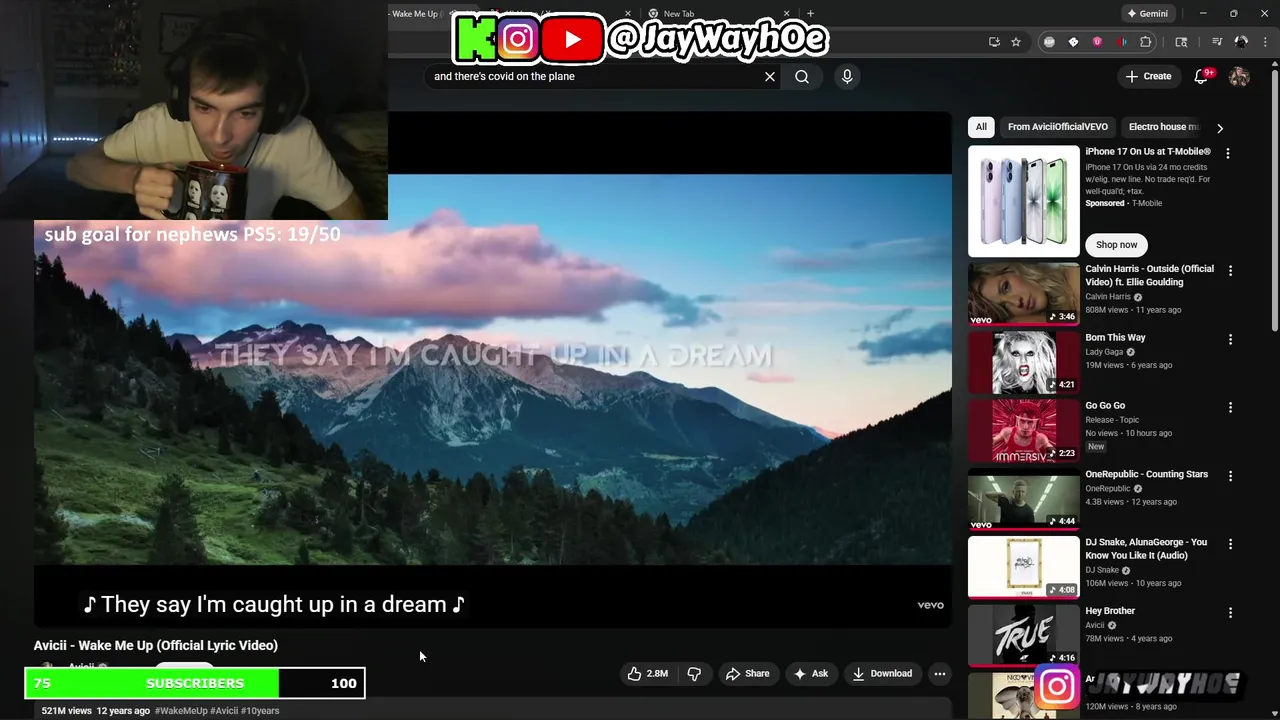Click the page vertical scrollbar

(x=1274, y=200)
